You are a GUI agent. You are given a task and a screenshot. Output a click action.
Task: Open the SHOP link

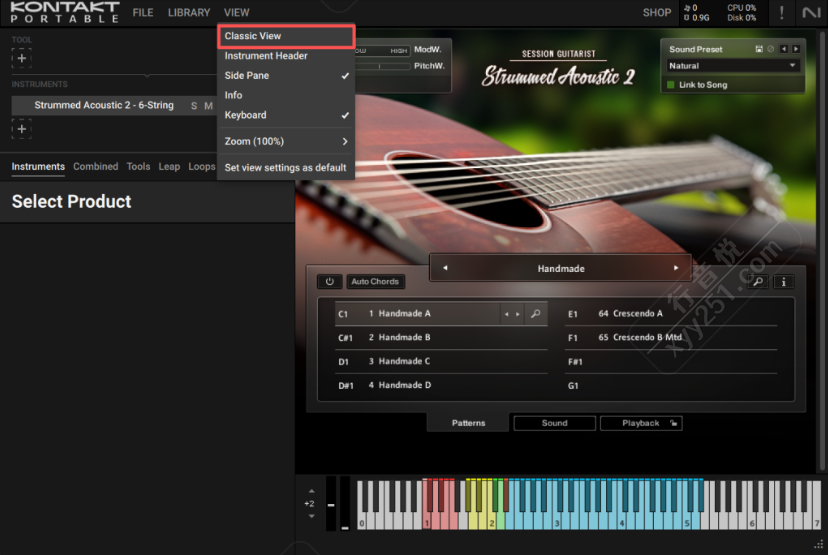coord(657,12)
